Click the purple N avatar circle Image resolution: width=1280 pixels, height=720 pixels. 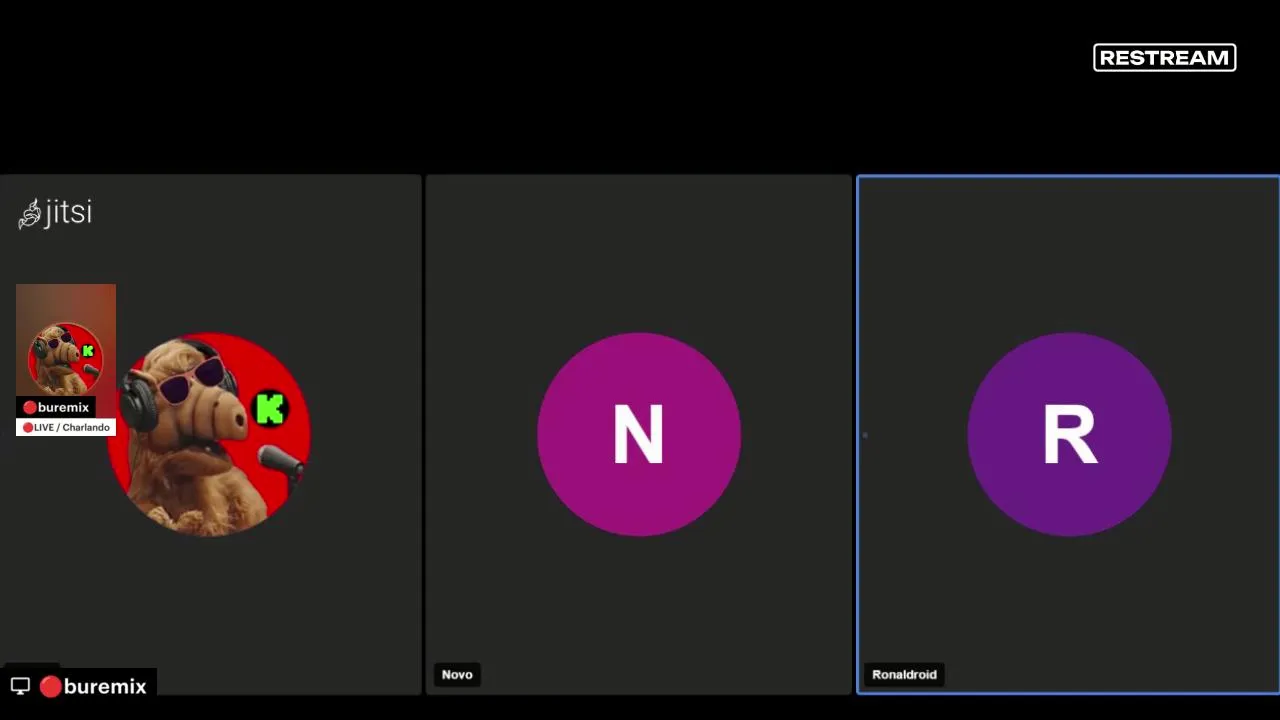point(639,434)
